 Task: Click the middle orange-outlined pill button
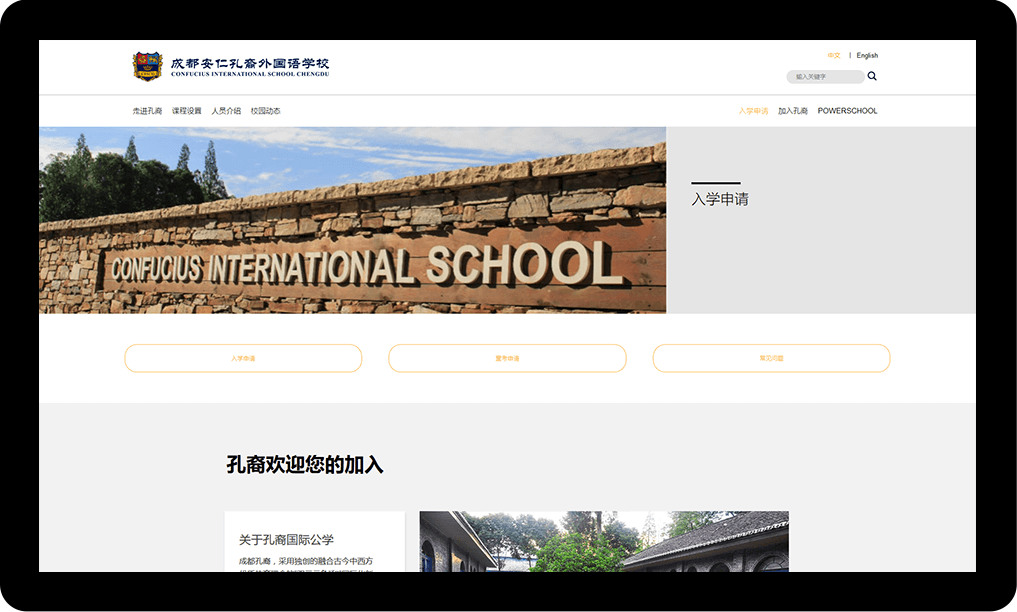[x=507, y=358]
